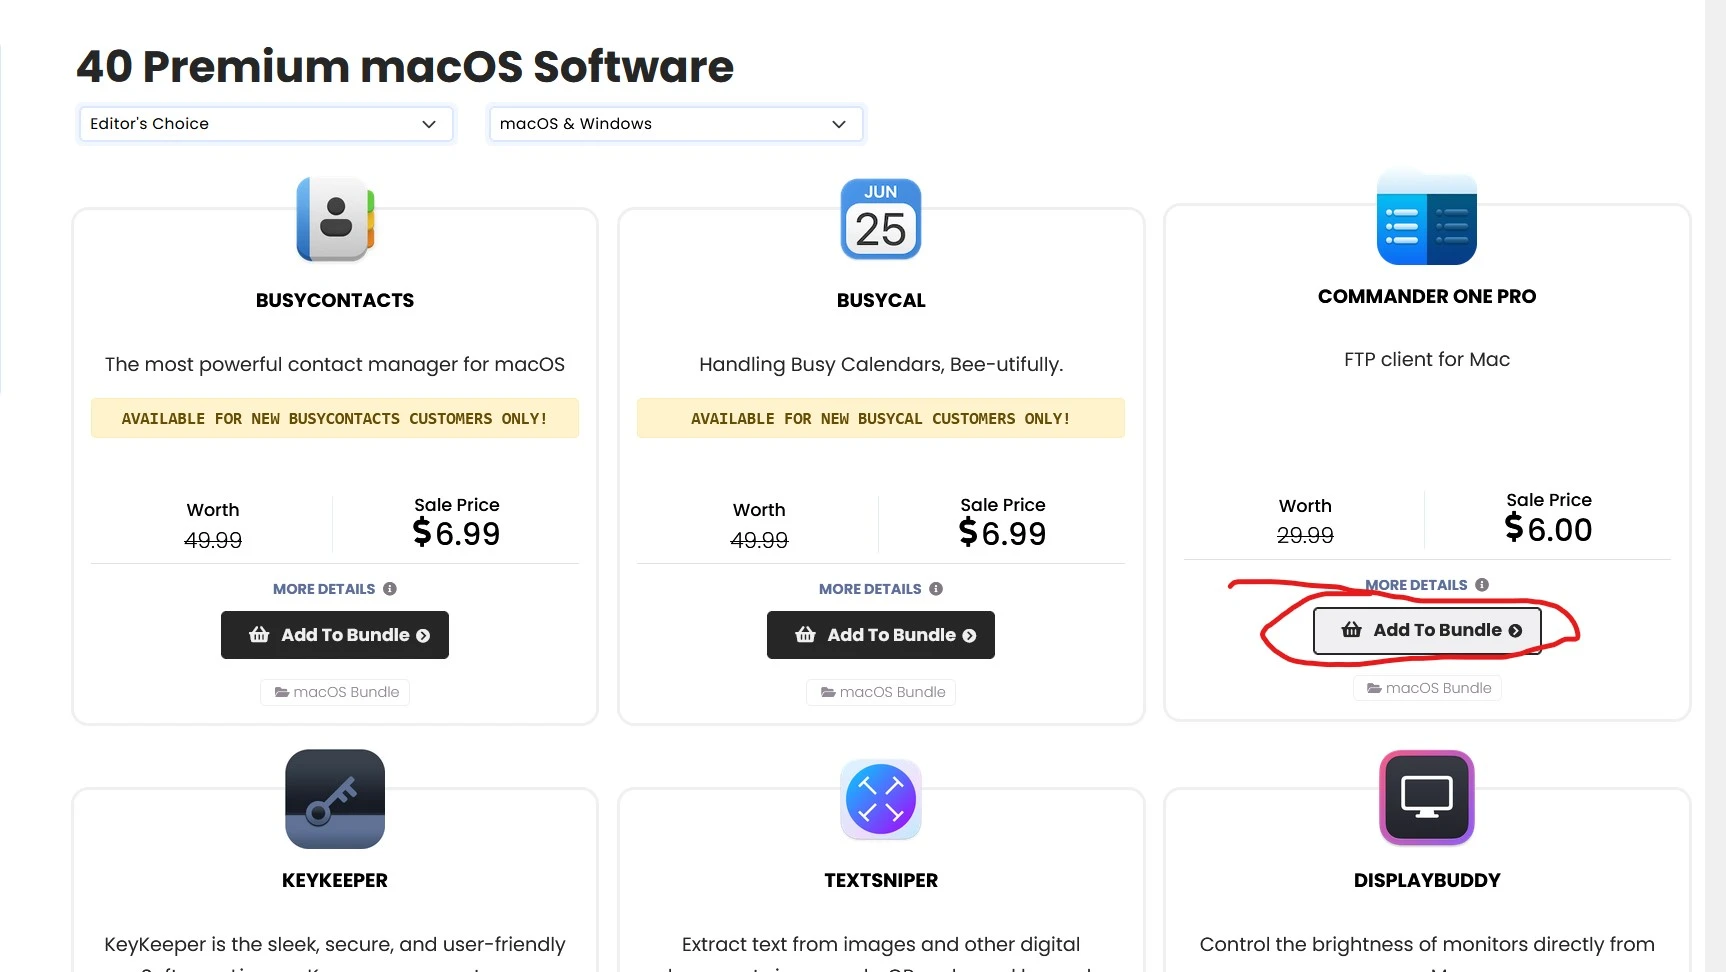Image resolution: width=1726 pixels, height=972 pixels.
Task: Add BusyCal to bundle
Action: (881, 635)
